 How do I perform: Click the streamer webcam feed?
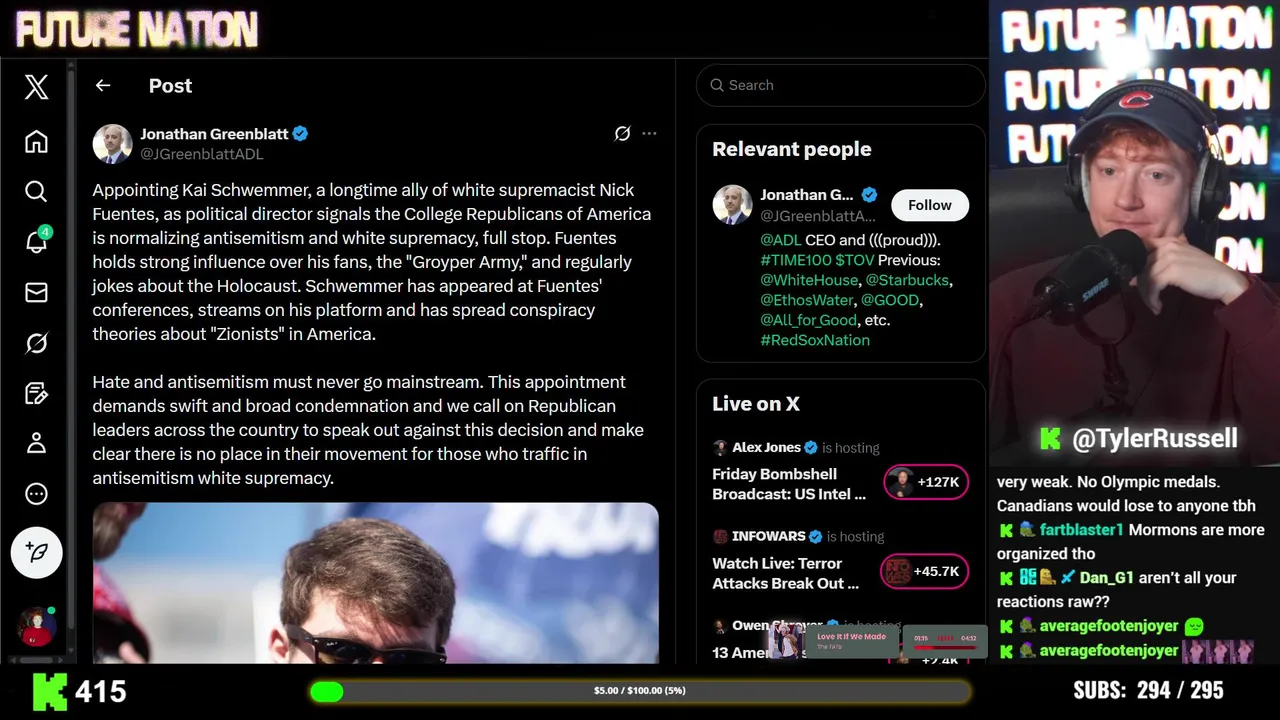tap(1135, 235)
